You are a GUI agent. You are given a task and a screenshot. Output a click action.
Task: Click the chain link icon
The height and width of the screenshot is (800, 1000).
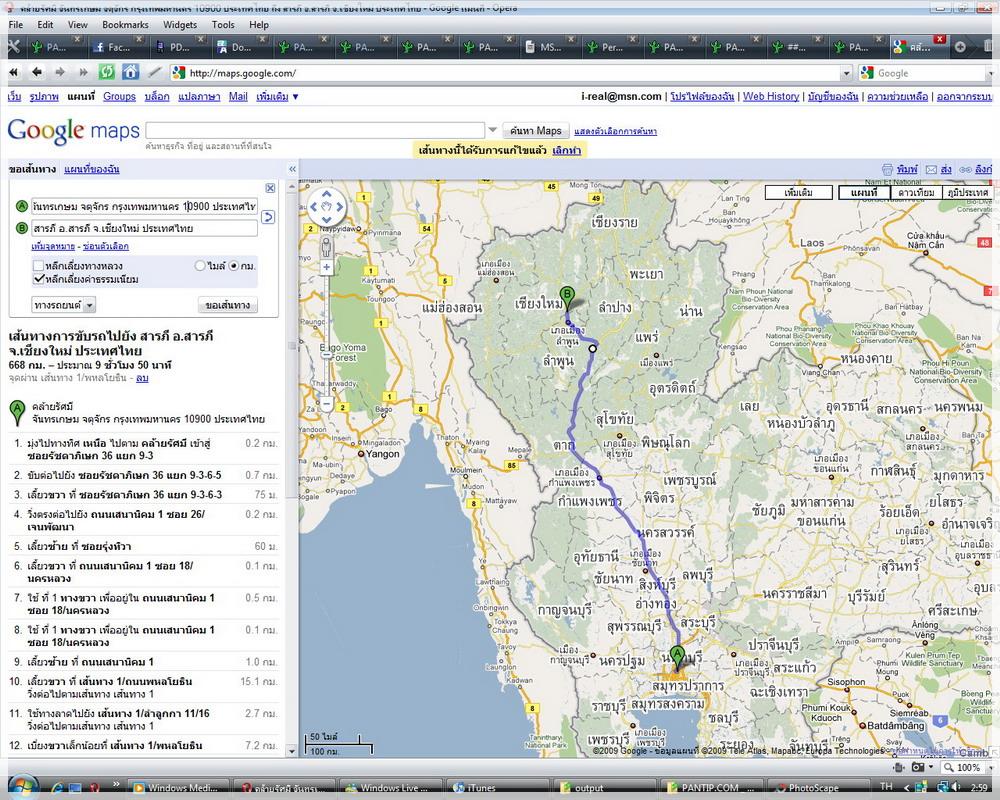965,170
